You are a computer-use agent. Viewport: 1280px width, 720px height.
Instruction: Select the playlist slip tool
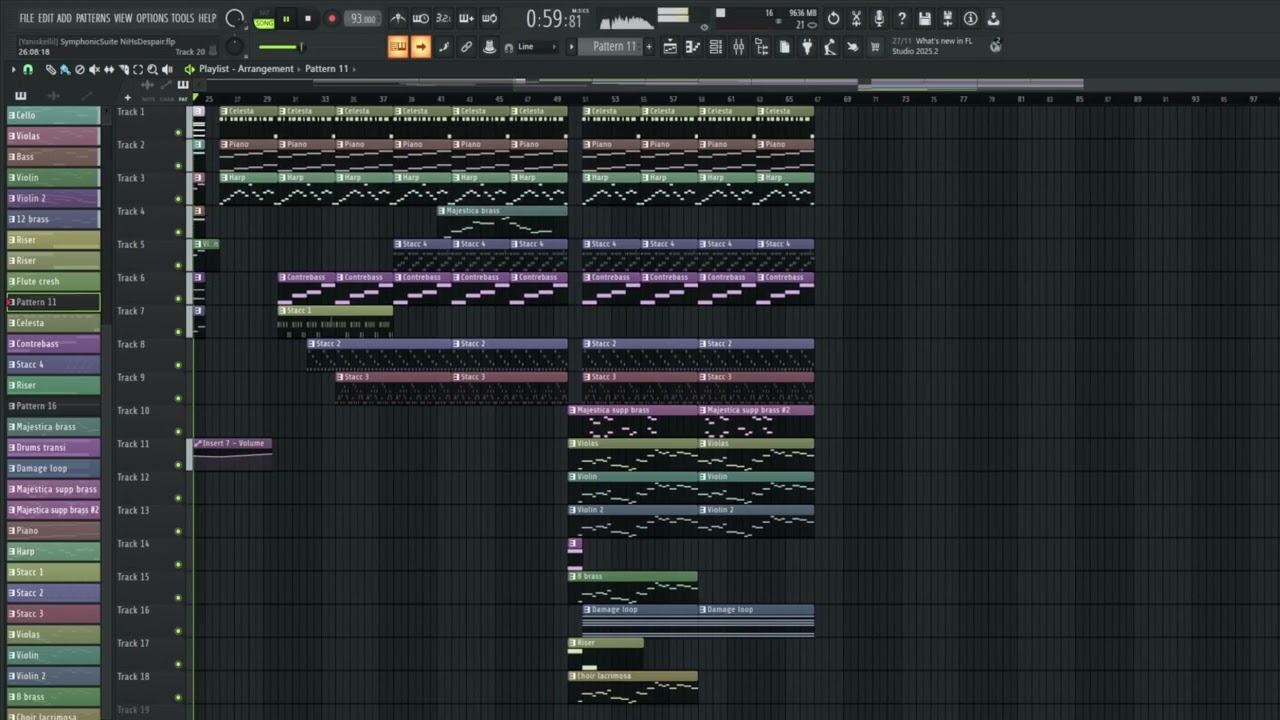coord(109,69)
